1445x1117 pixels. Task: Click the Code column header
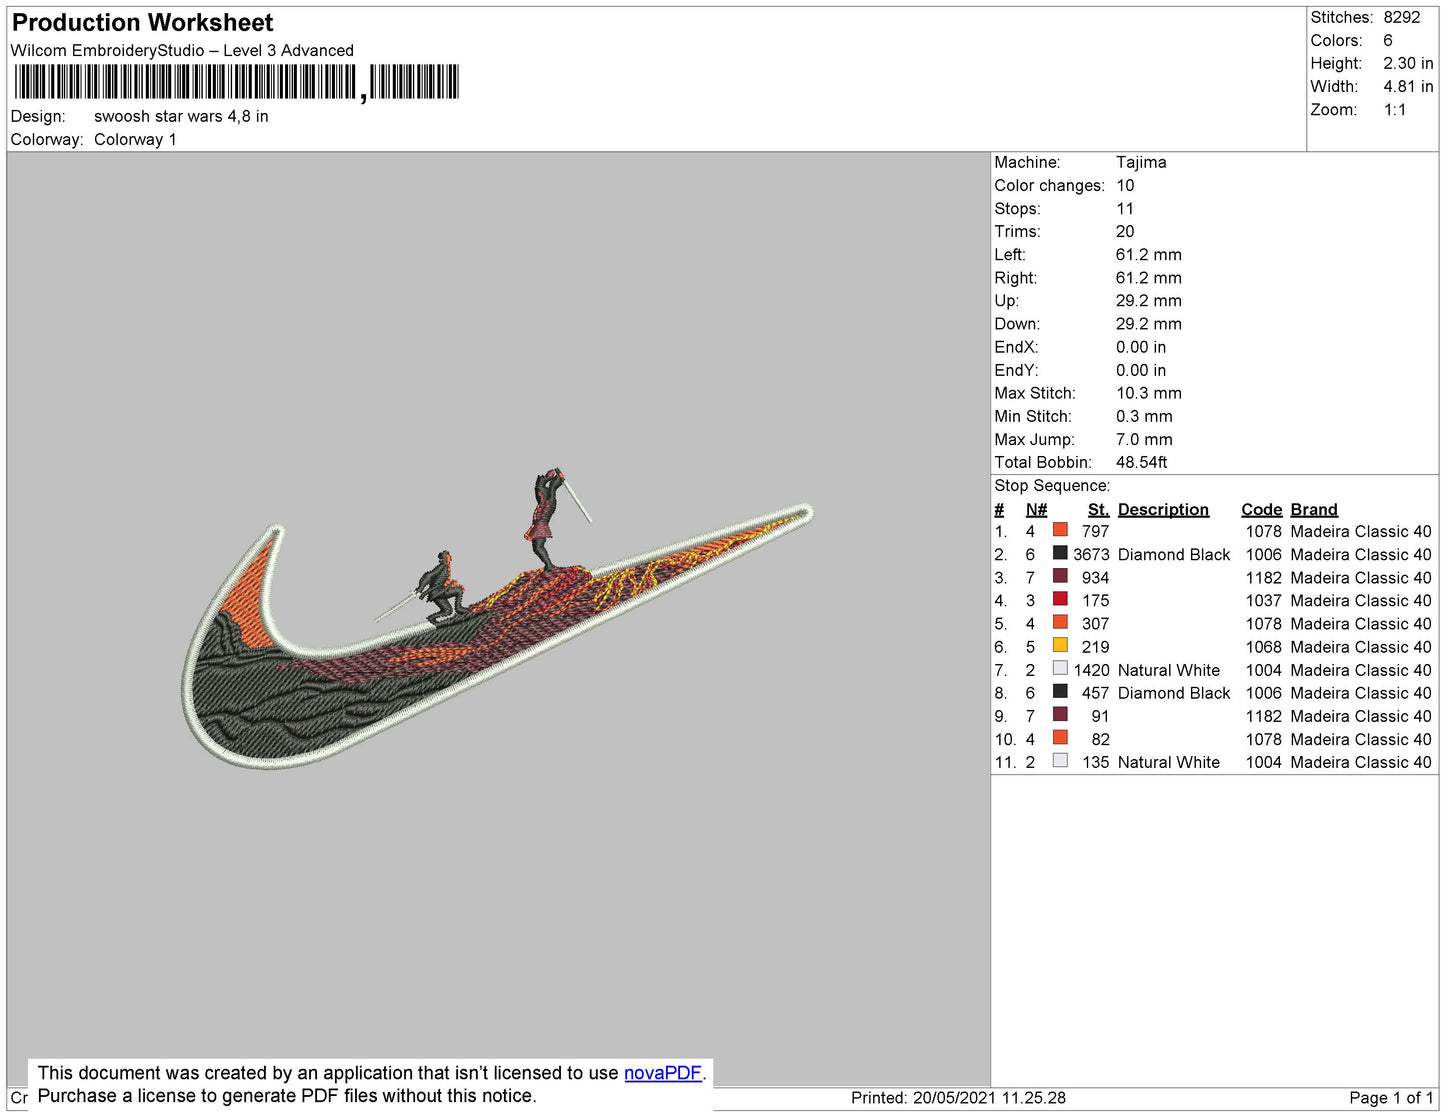pos(1261,509)
